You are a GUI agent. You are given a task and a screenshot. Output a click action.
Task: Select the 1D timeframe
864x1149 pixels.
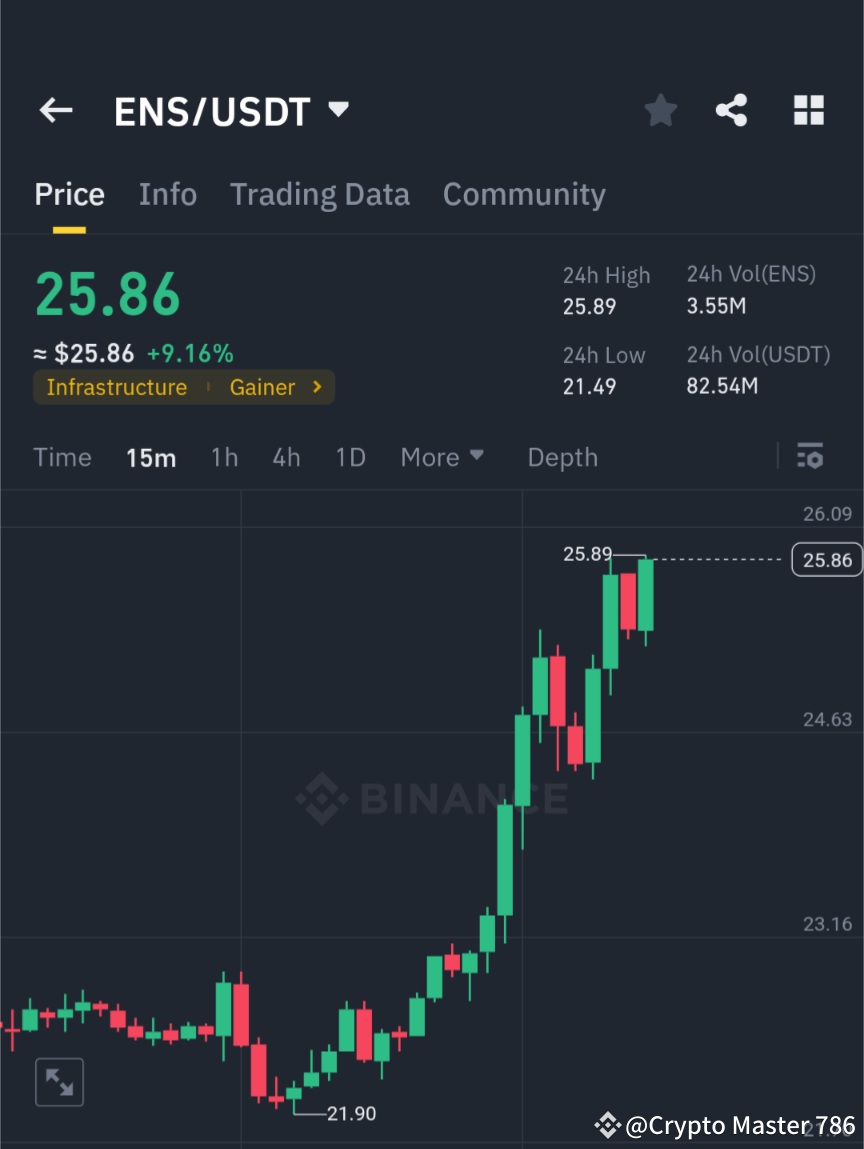[350, 457]
